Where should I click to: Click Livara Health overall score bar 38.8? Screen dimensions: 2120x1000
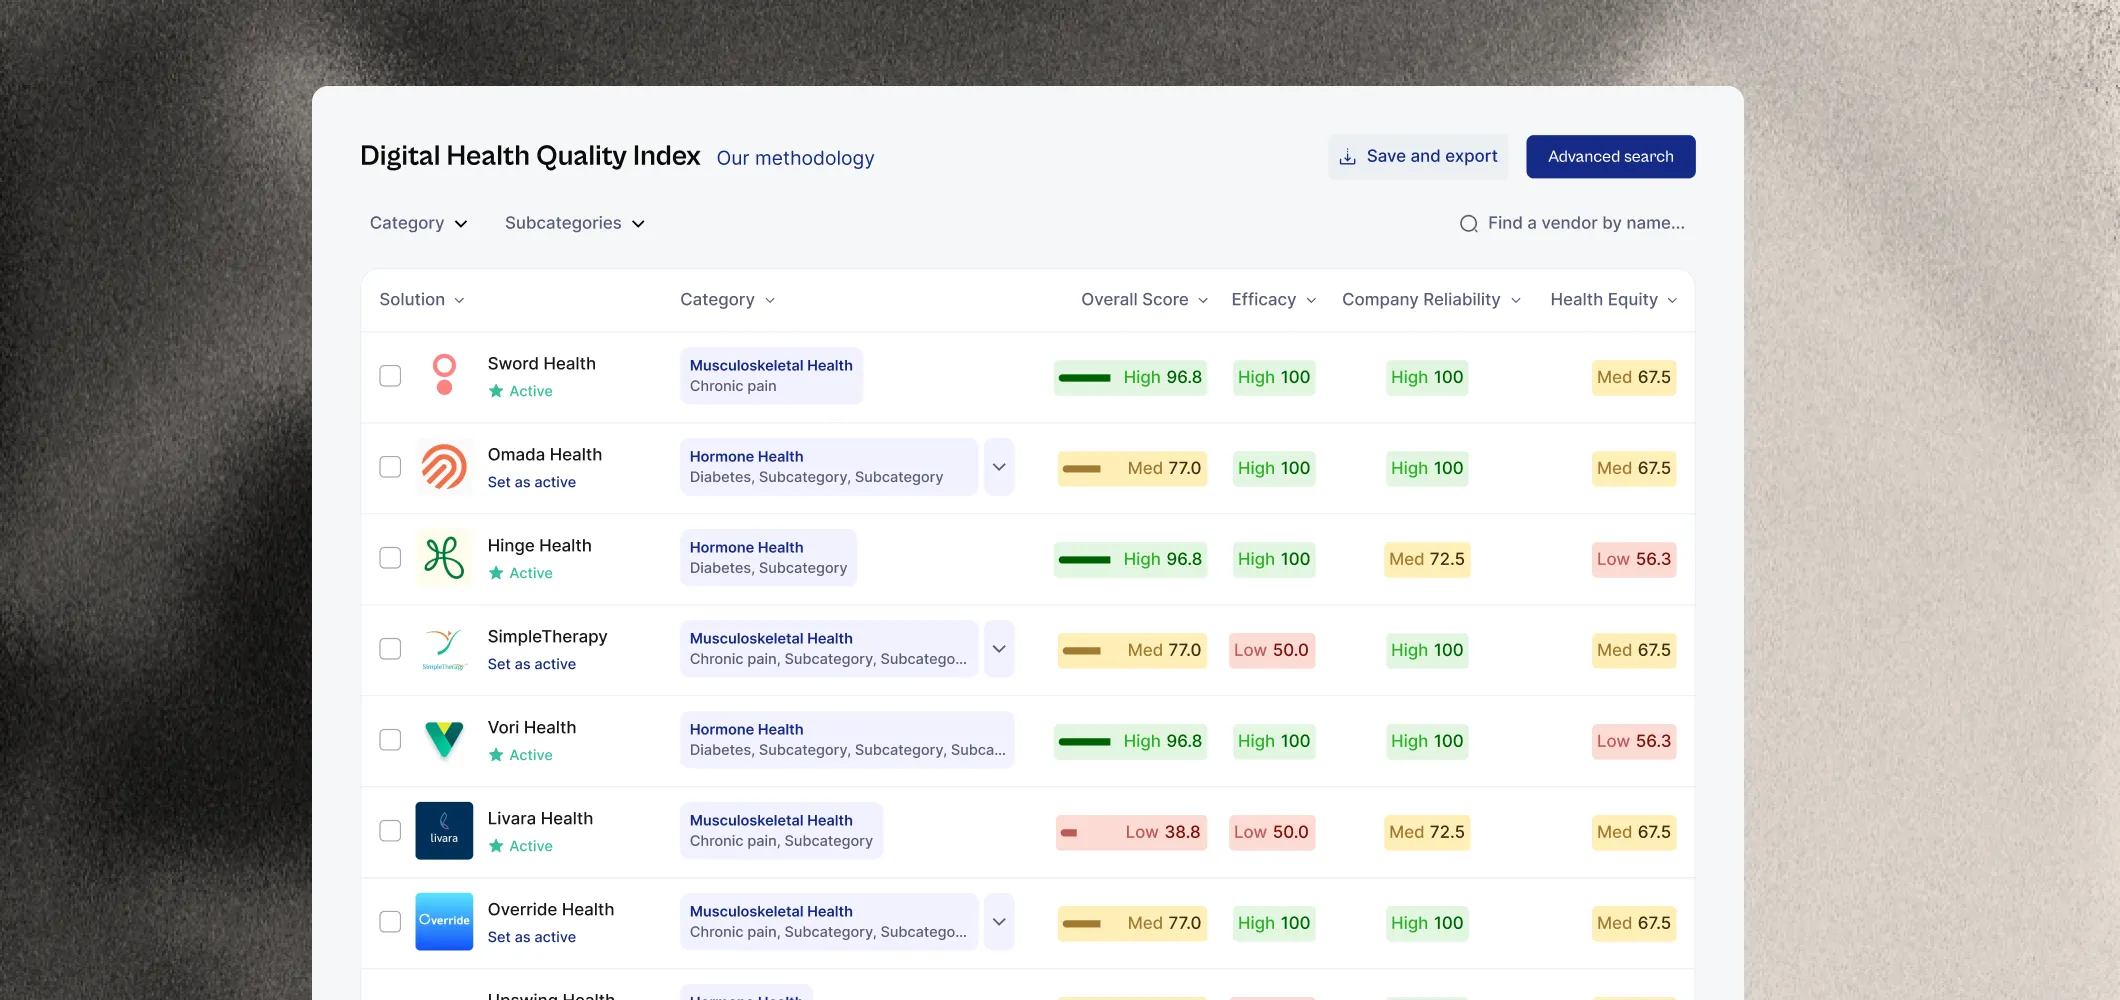pyautogui.click(x=1131, y=832)
